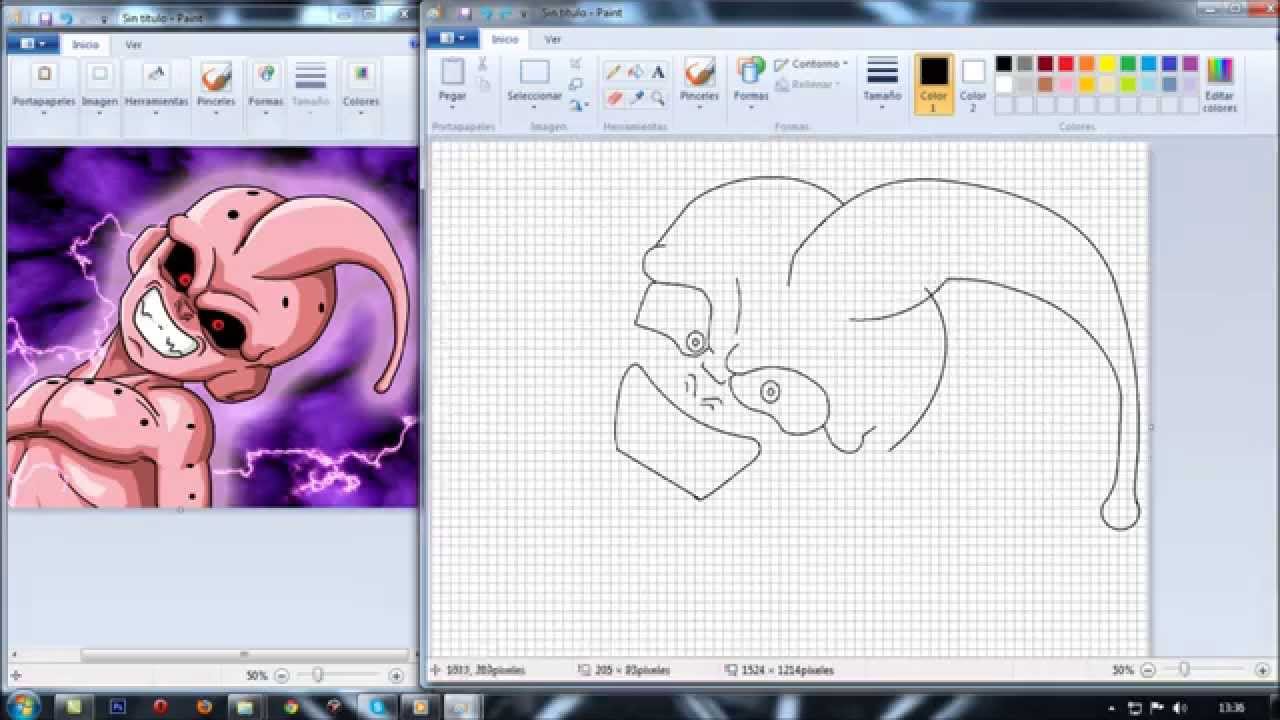Open the blue Paint file menu in drawing window
The height and width of the screenshot is (720, 1280).
[451, 38]
